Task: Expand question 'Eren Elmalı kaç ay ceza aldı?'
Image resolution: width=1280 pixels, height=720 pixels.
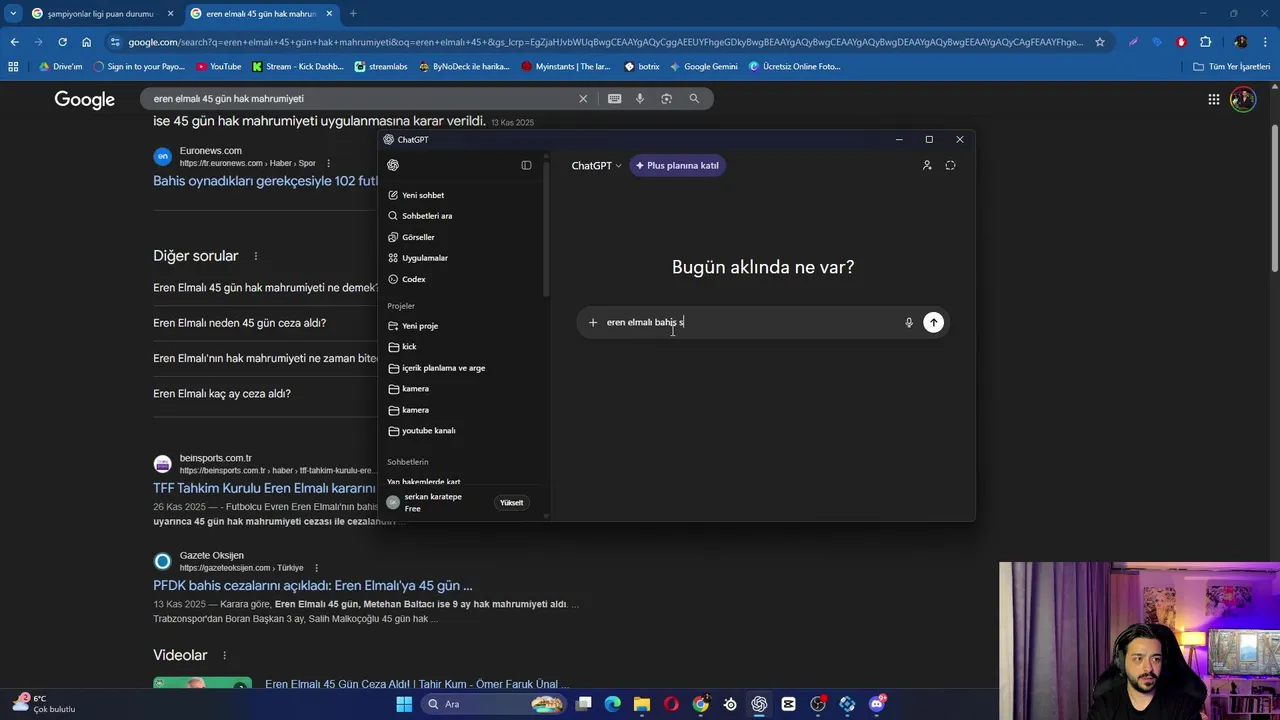Action: (x=222, y=394)
